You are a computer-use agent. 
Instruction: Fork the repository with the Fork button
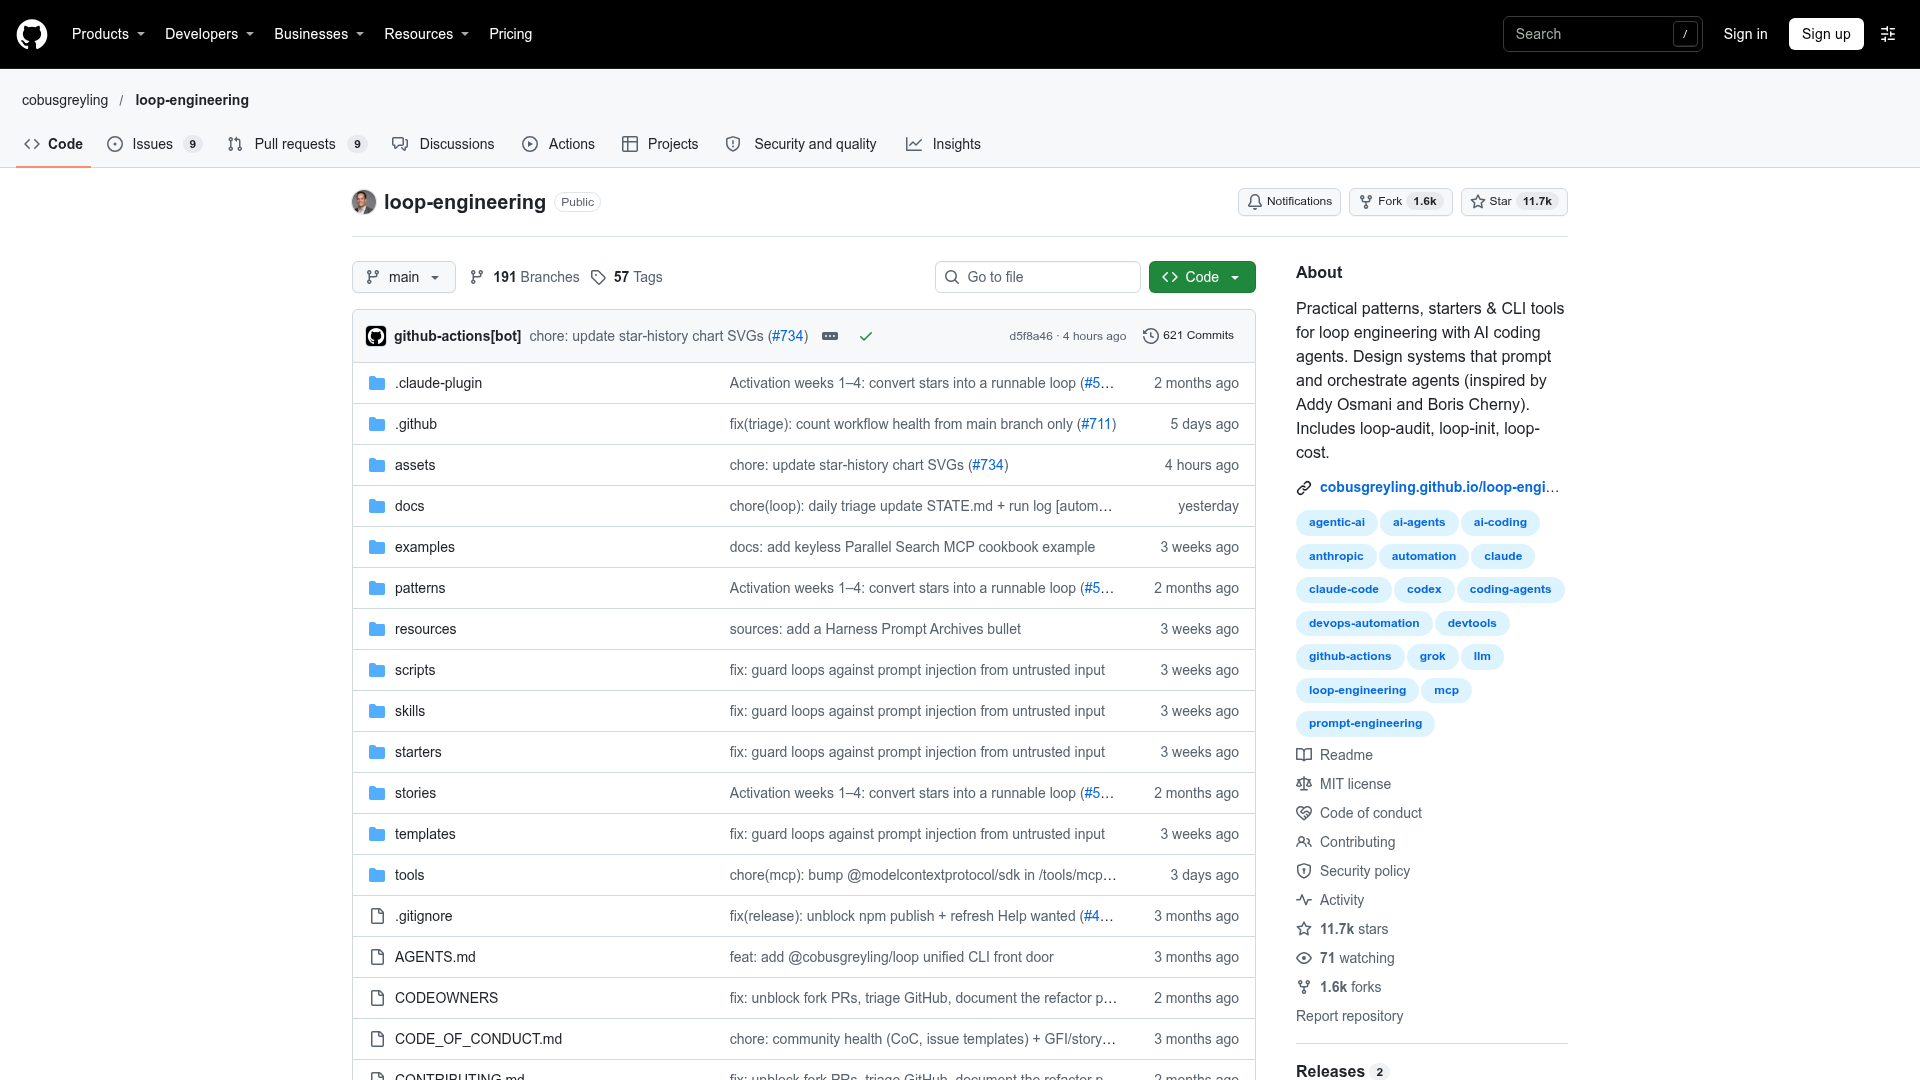coord(1400,202)
